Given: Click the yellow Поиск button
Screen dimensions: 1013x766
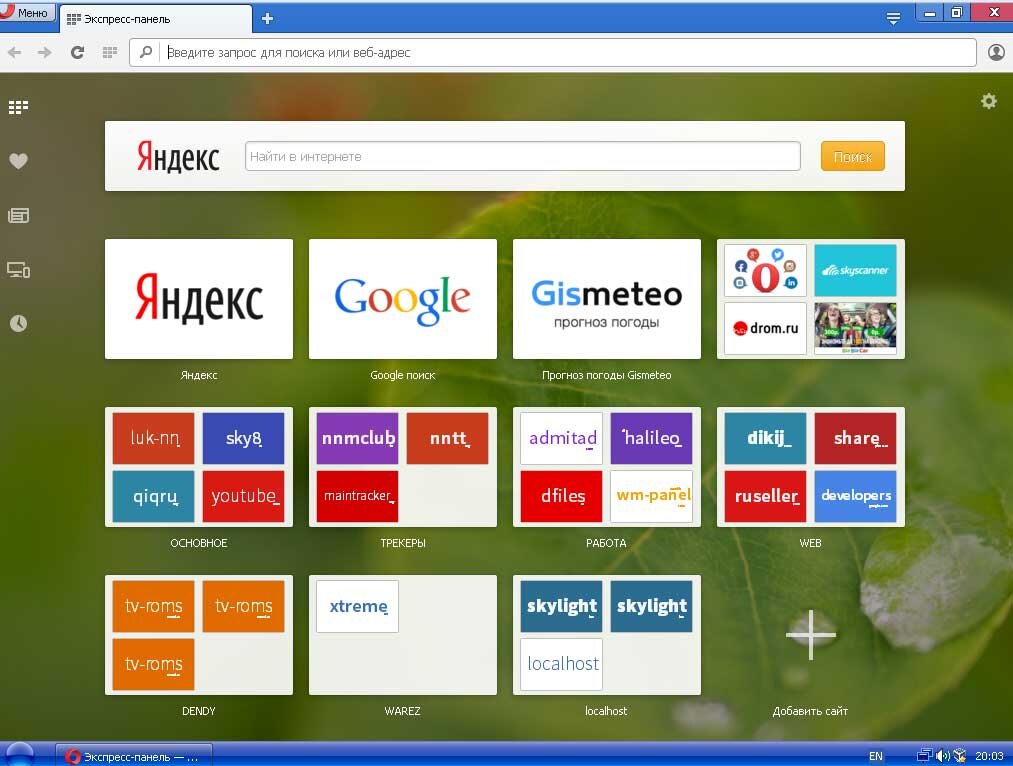Looking at the screenshot, I should [x=853, y=156].
